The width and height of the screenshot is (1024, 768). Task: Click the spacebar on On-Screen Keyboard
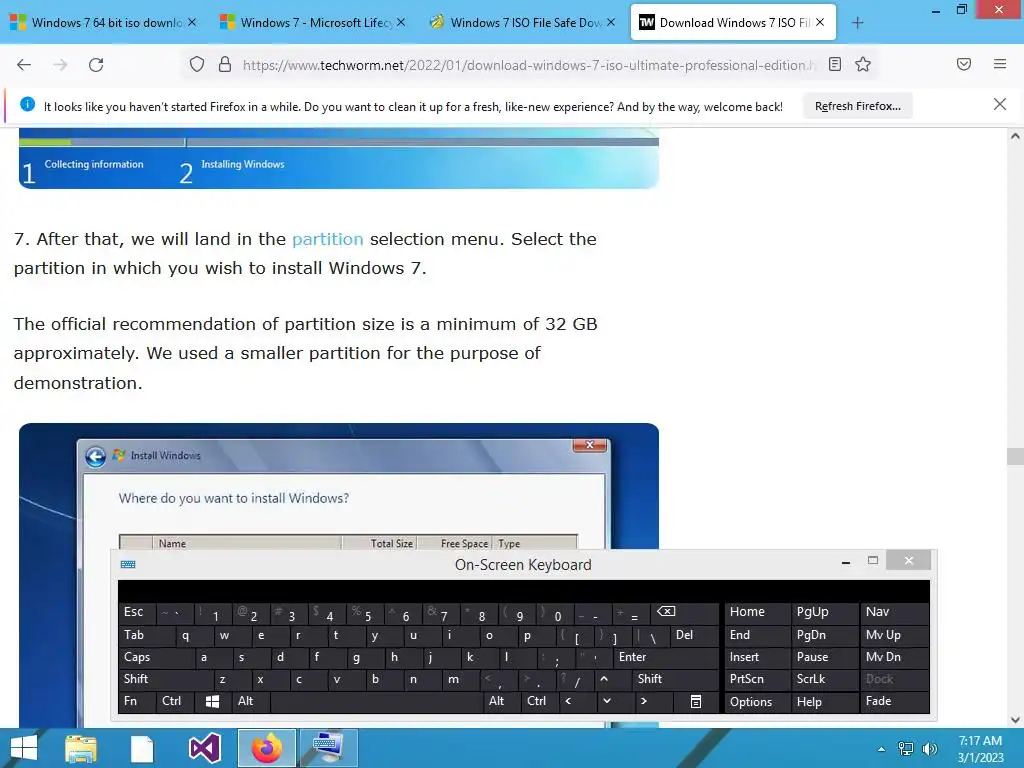point(377,701)
